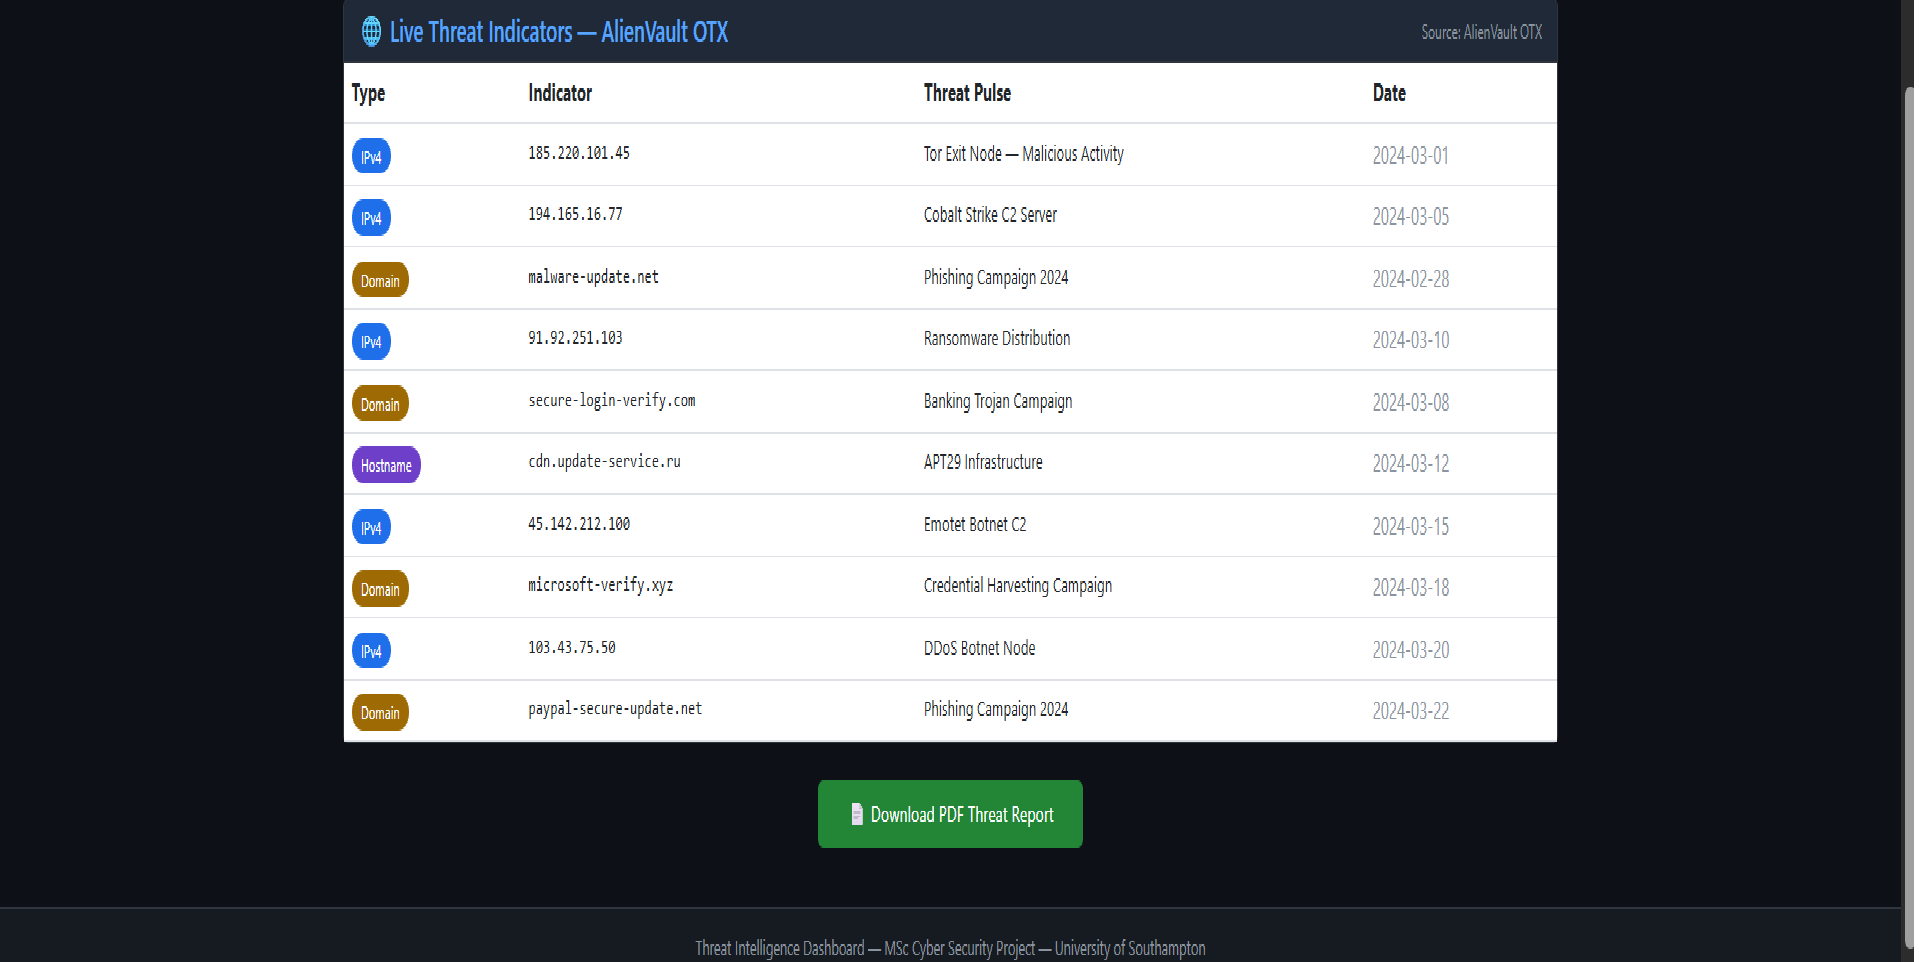1919x962 pixels.
Task: Select the IPv4 badge for 103.43.75.50
Action: (371, 650)
